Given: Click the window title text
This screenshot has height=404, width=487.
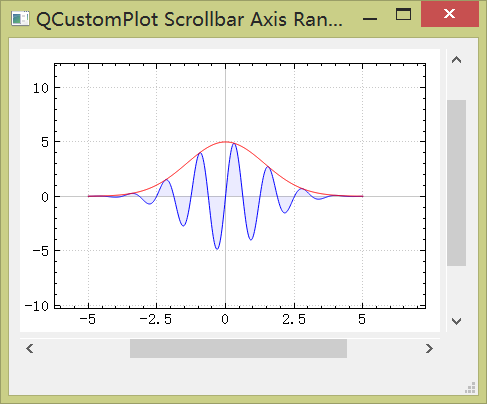Looking at the screenshot, I should point(189,19).
